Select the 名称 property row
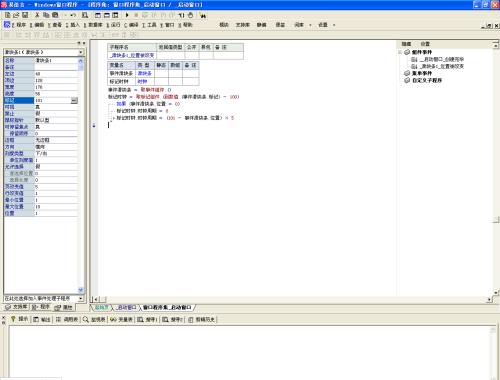Image resolution: width=500 pixels, height=380 pixels. [x=41, y=60]
